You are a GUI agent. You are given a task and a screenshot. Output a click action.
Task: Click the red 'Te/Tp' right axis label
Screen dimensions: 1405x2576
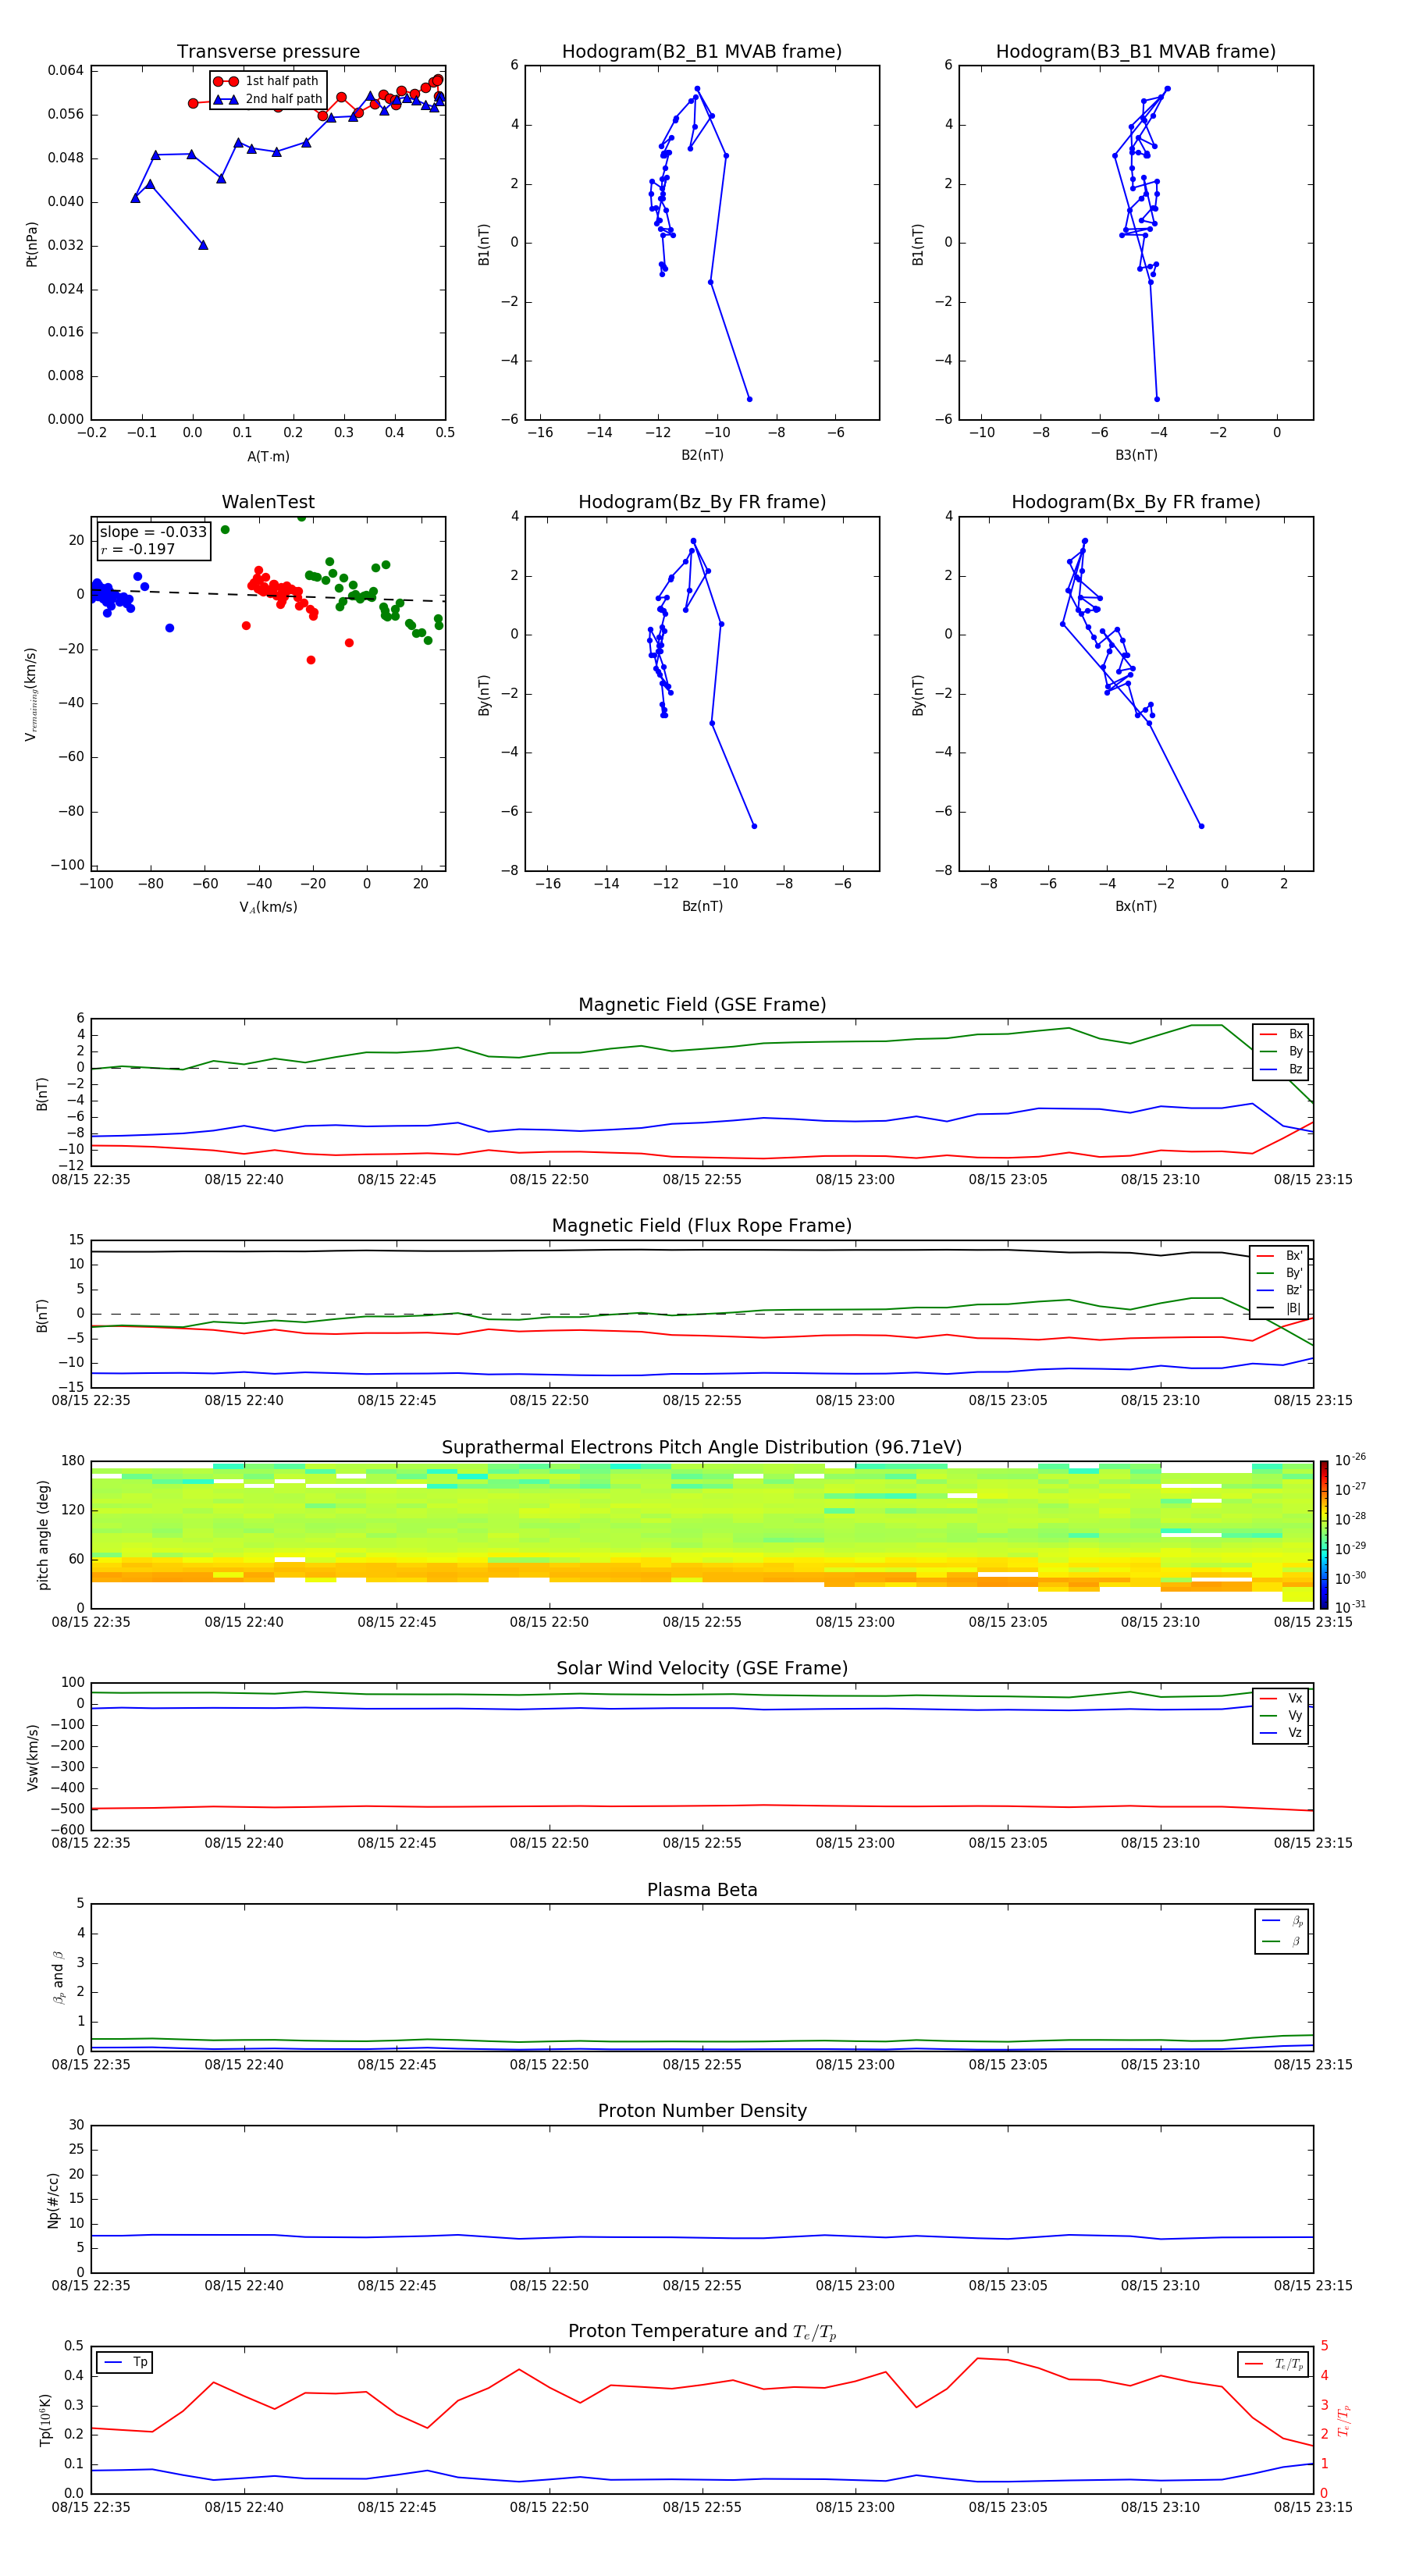coord(1343,2420)
